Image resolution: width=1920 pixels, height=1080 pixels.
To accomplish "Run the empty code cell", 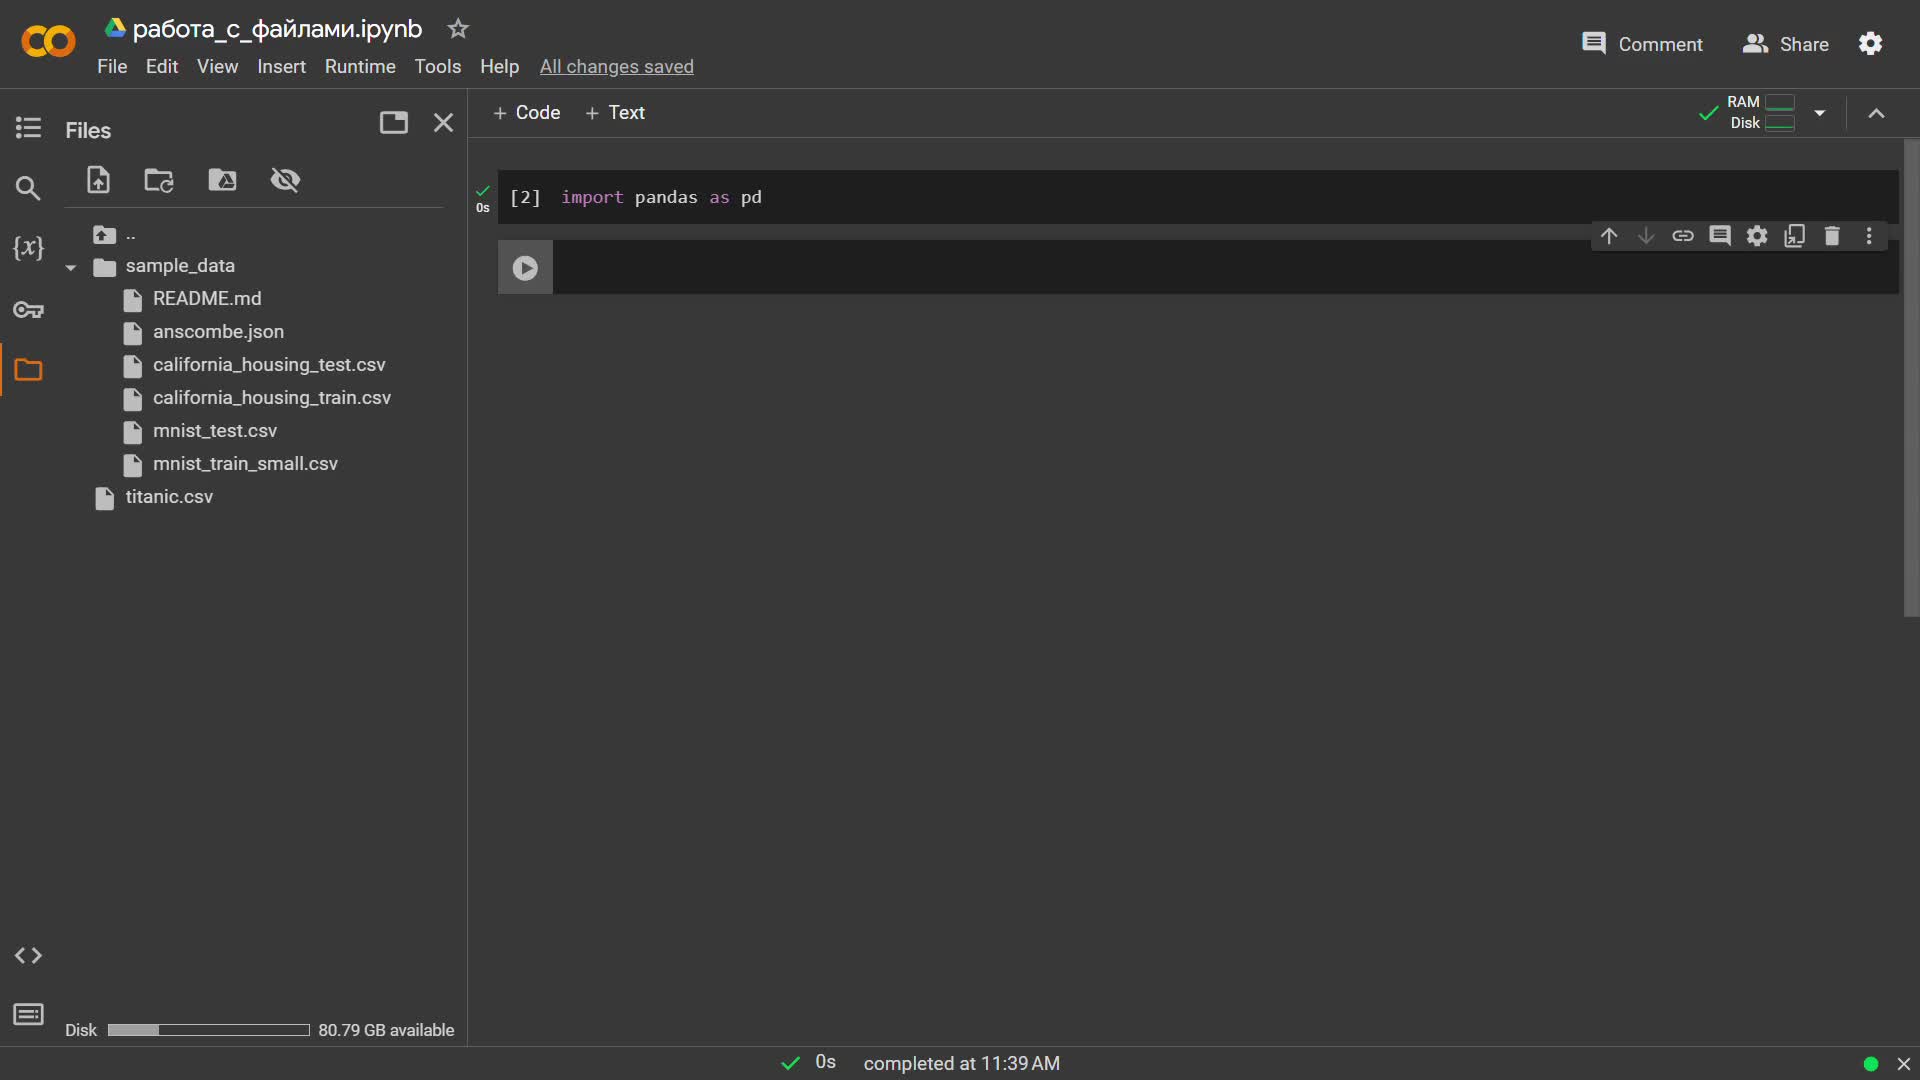I will 525,267.
